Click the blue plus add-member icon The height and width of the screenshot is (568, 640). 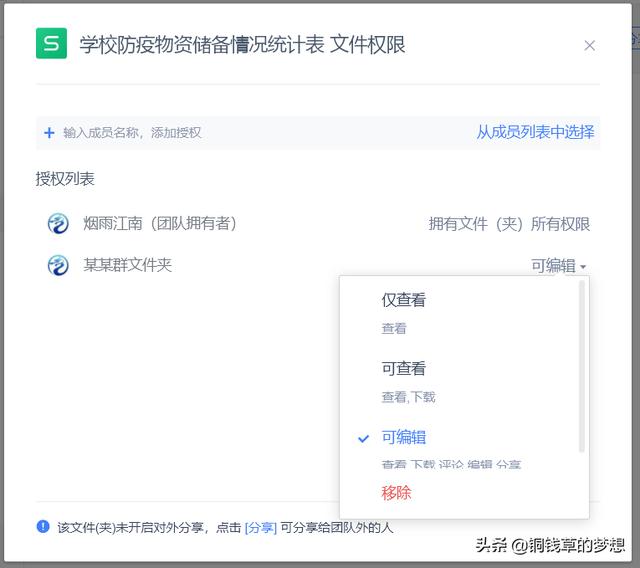(49, 133)
